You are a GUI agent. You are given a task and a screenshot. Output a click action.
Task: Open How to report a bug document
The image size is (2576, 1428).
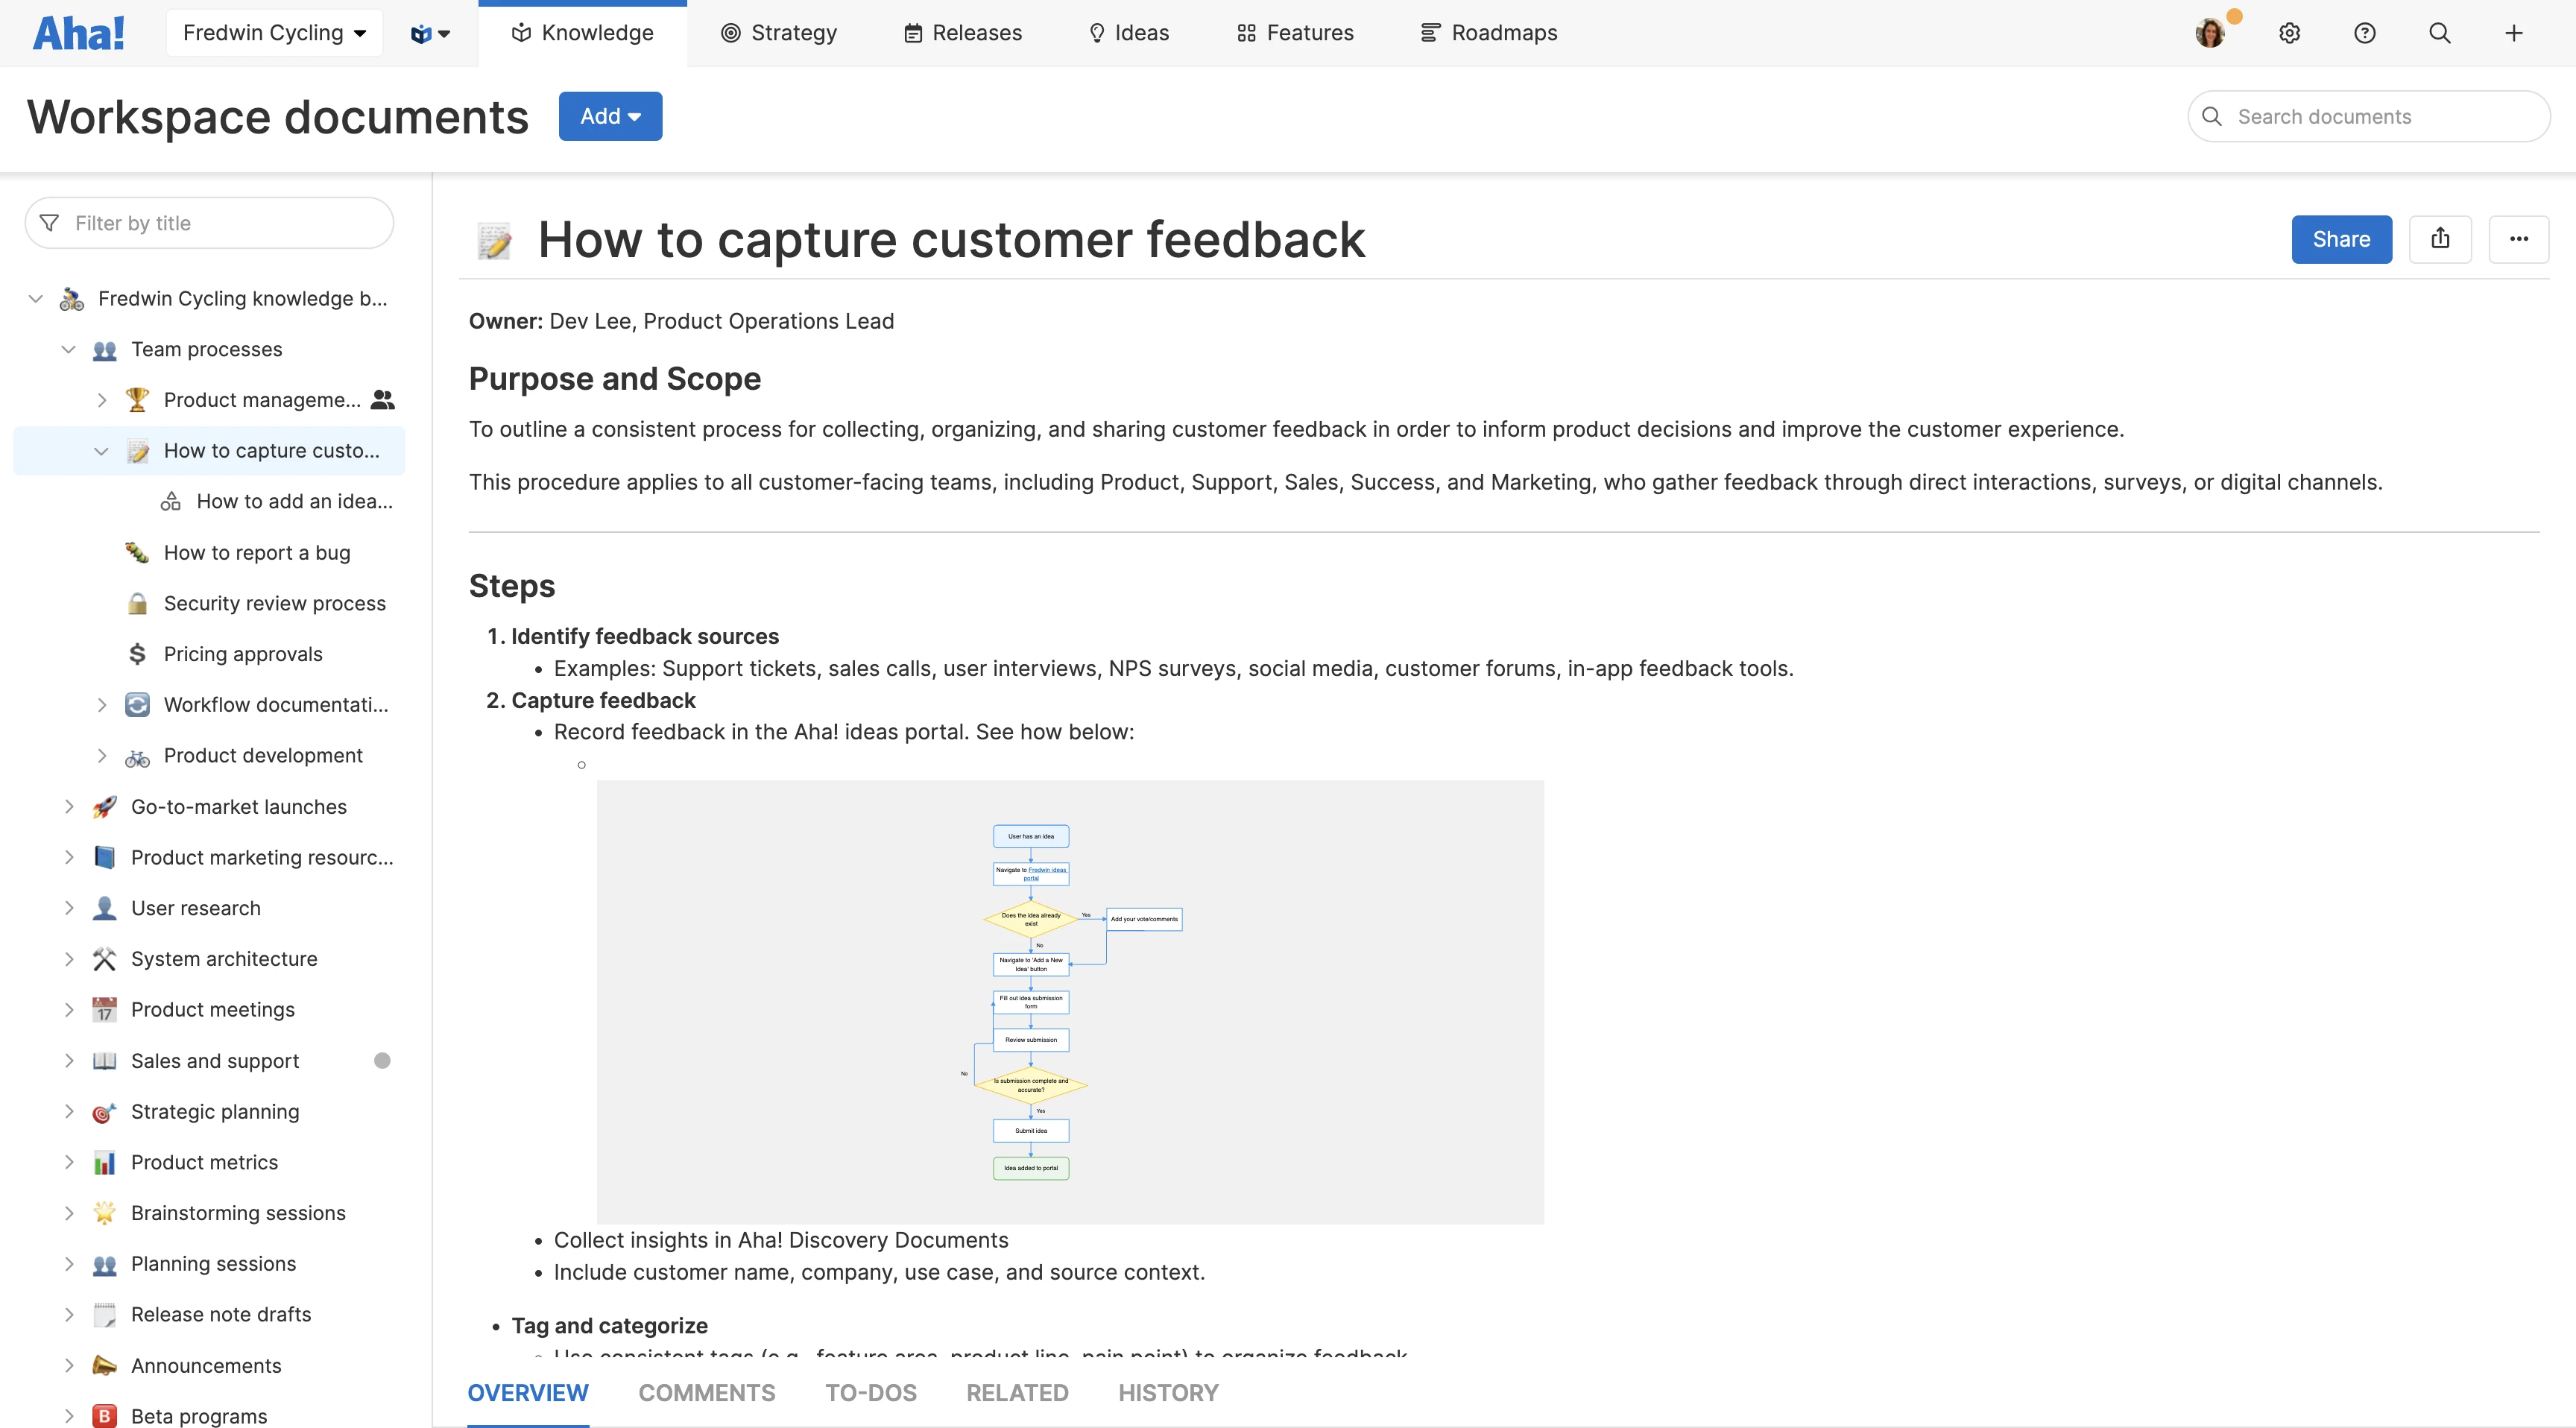click(x=257, y=553)
